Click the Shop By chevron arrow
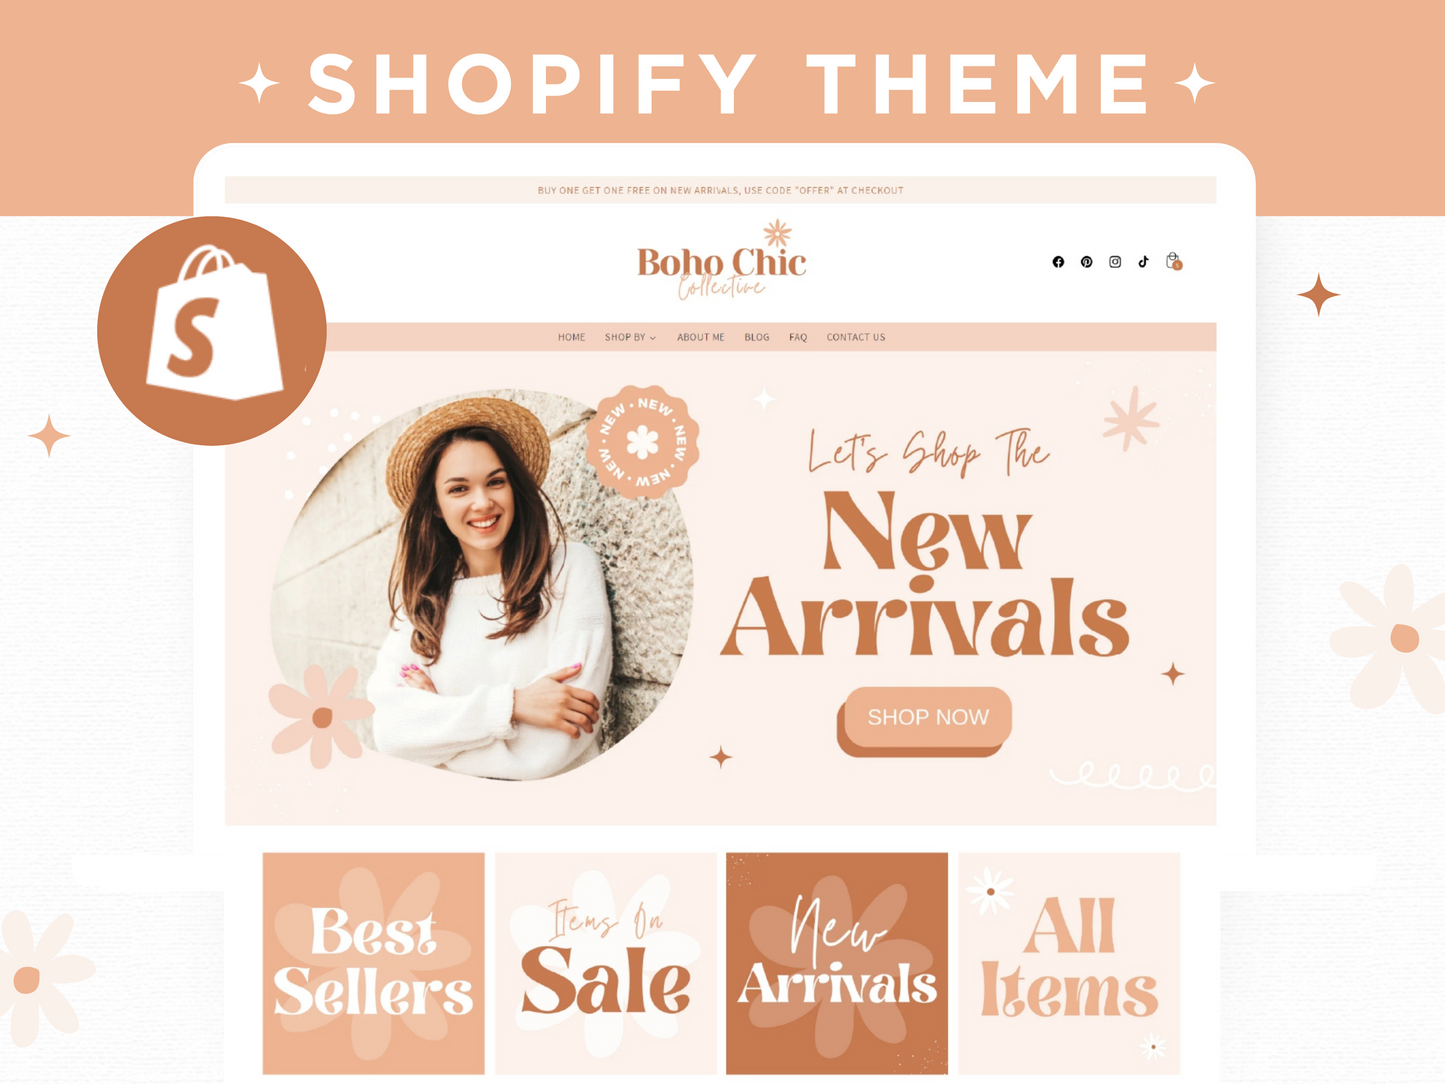This screenshot has width=1445, height=1084. pos(653,338)
